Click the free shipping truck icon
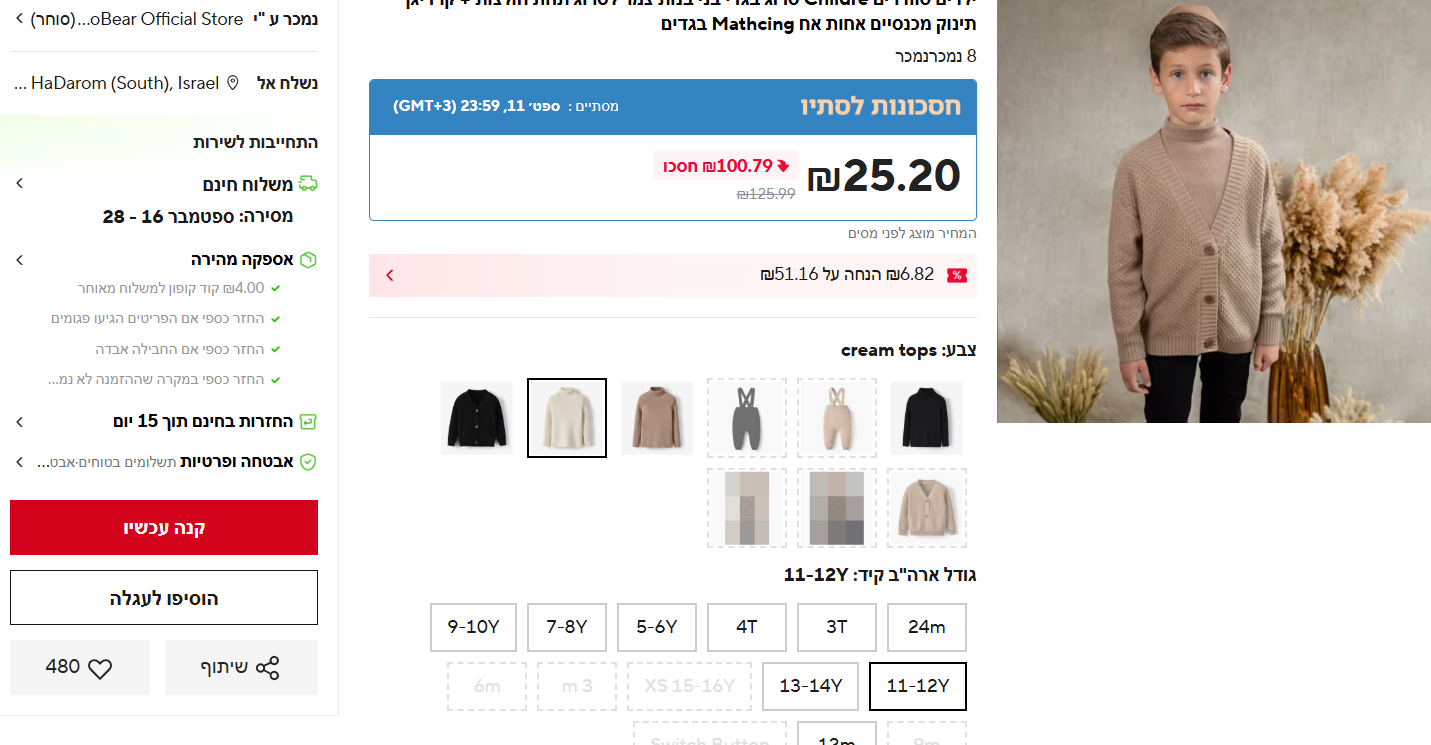1431x745 pixels. [x=308, y=184]
